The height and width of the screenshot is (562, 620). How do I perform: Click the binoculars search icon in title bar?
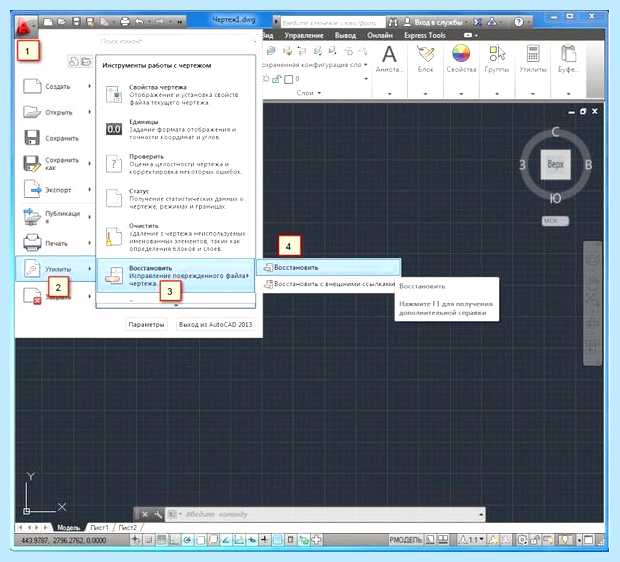click(x=393, y=23)
